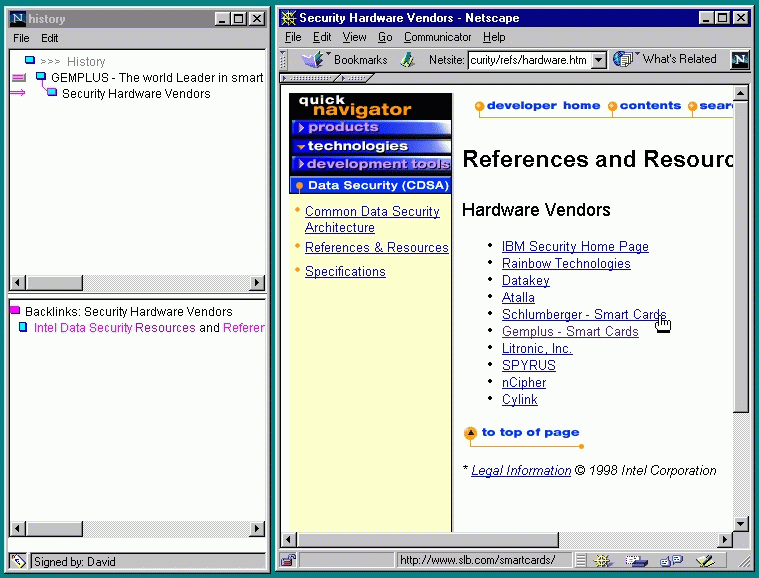The image size is (759, 578).
Task: Expand products in quick navigator
Action: 371,127
